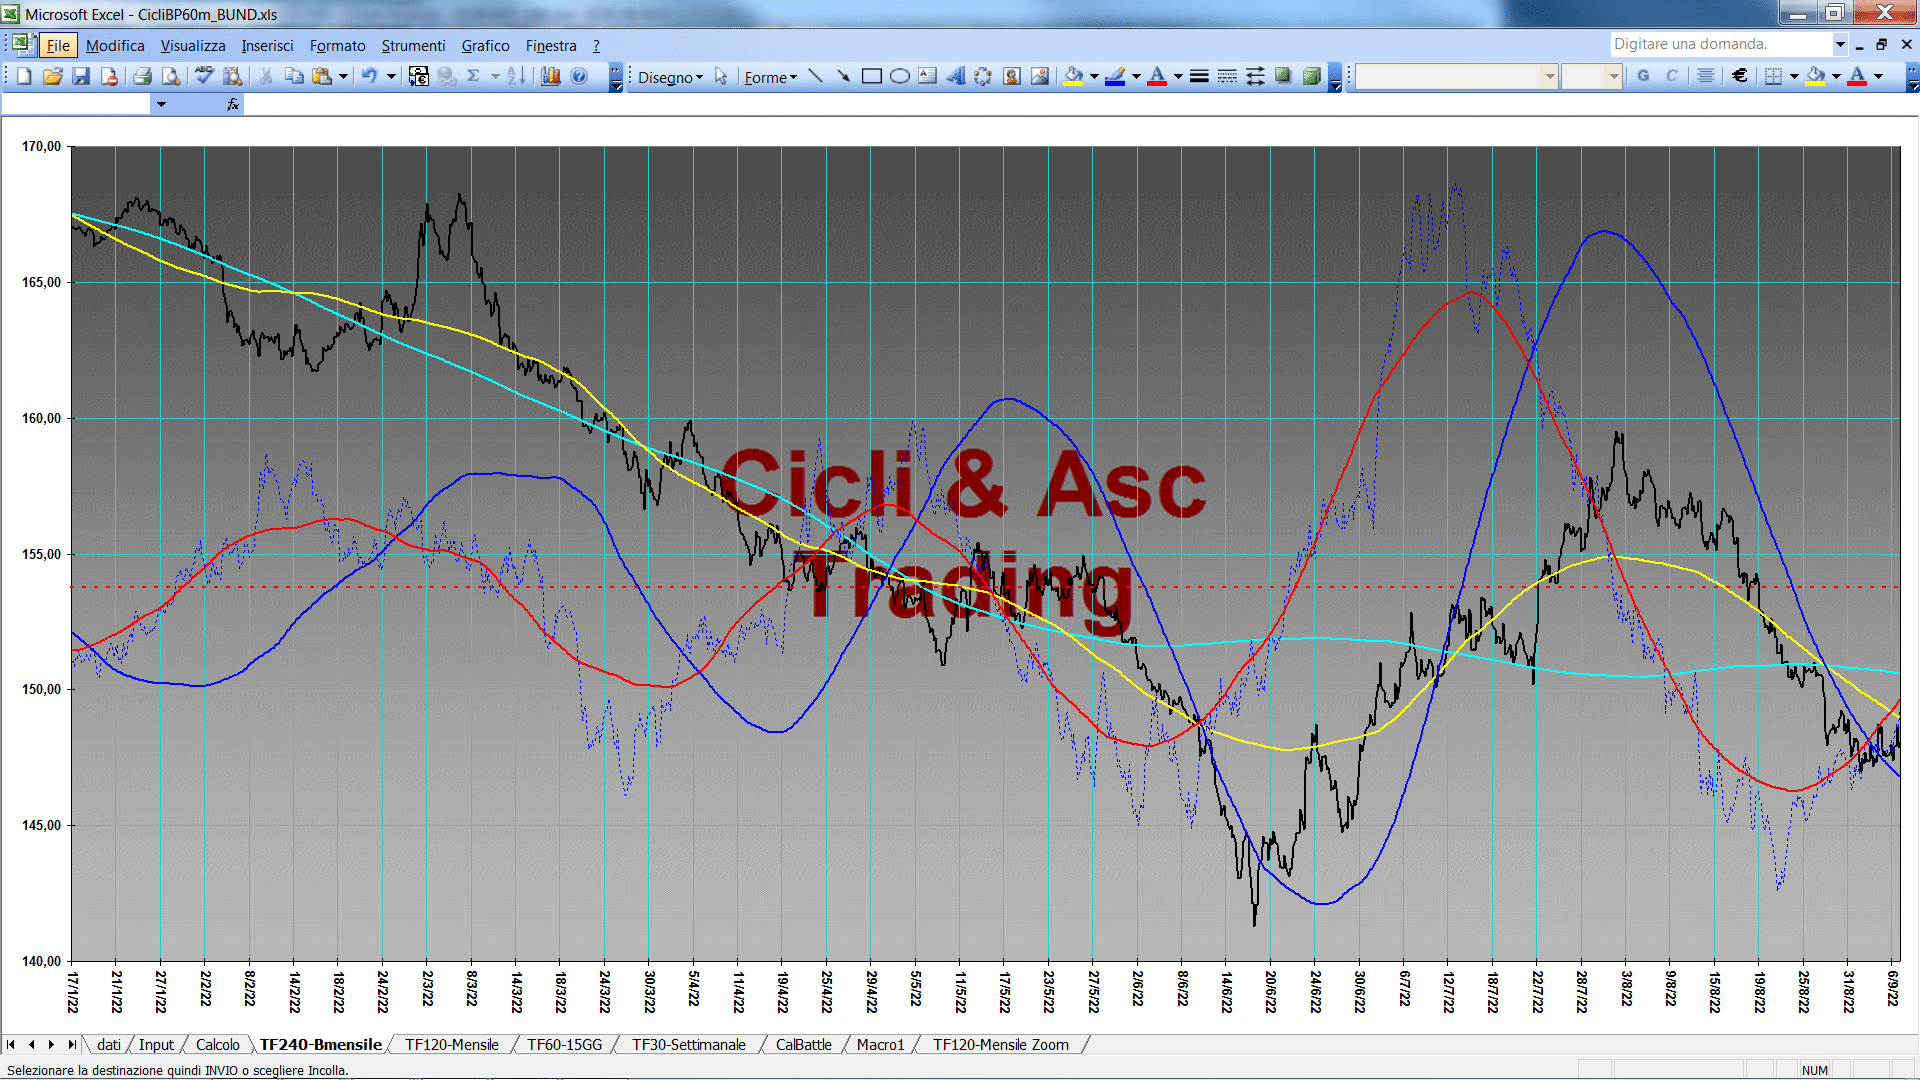Open the Inserisci menu
Viewport: 1920px width, 1080px height.
(267, 45)
